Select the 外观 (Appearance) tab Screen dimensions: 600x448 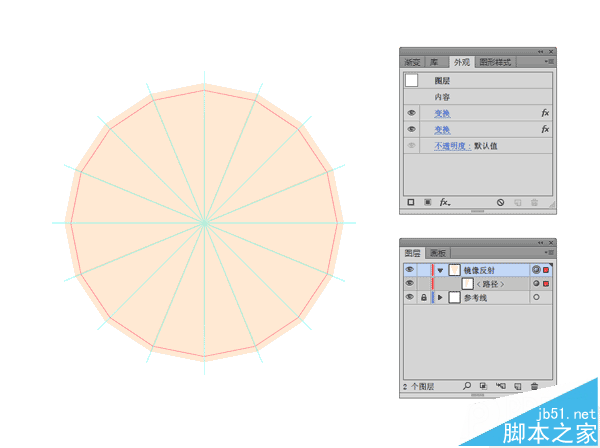461,62
